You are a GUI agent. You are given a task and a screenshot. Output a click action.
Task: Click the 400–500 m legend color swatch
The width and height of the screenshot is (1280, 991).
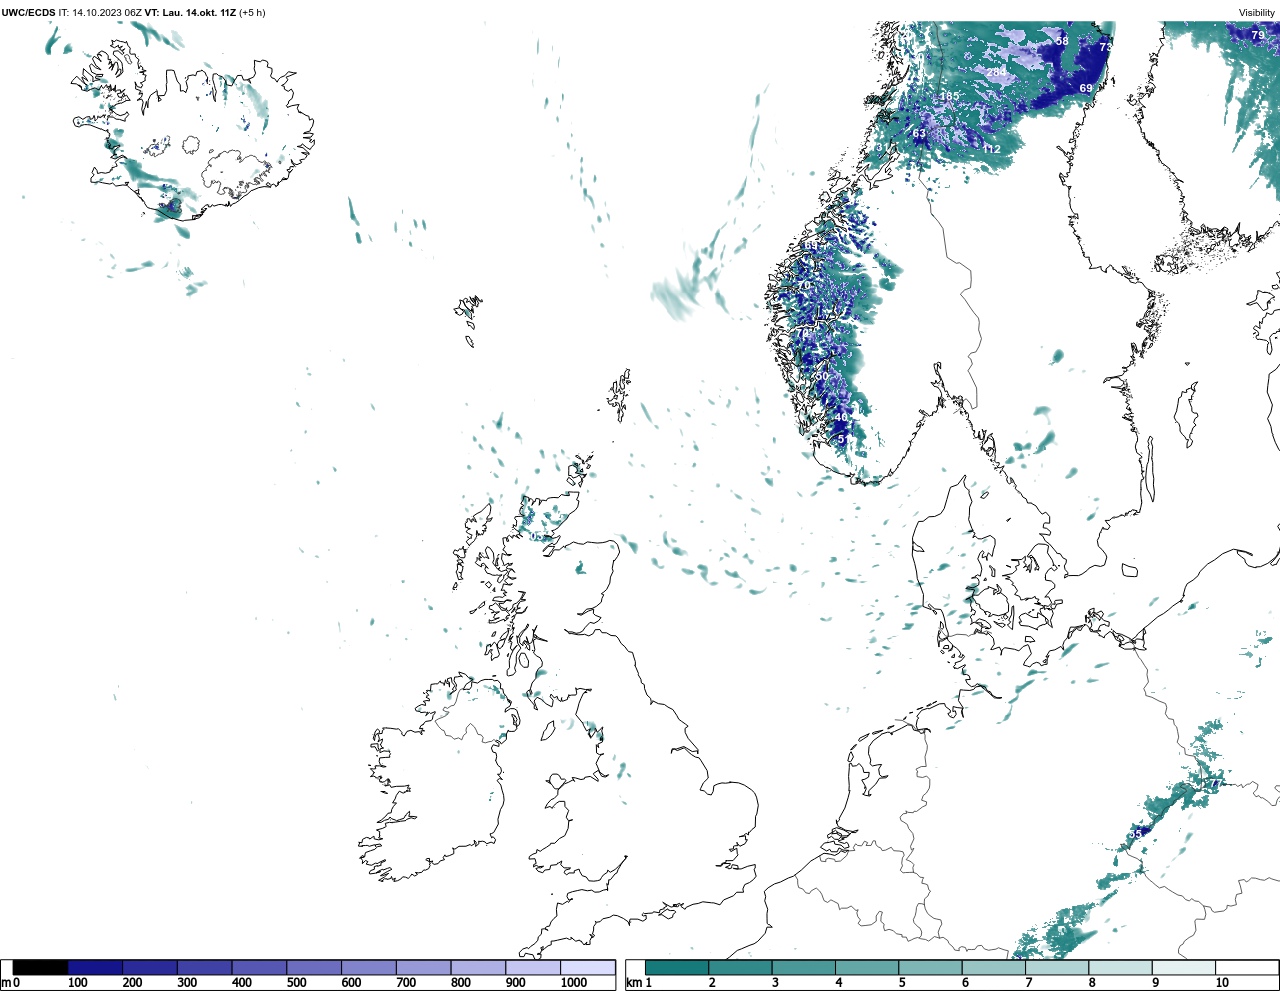coord(259,967)
